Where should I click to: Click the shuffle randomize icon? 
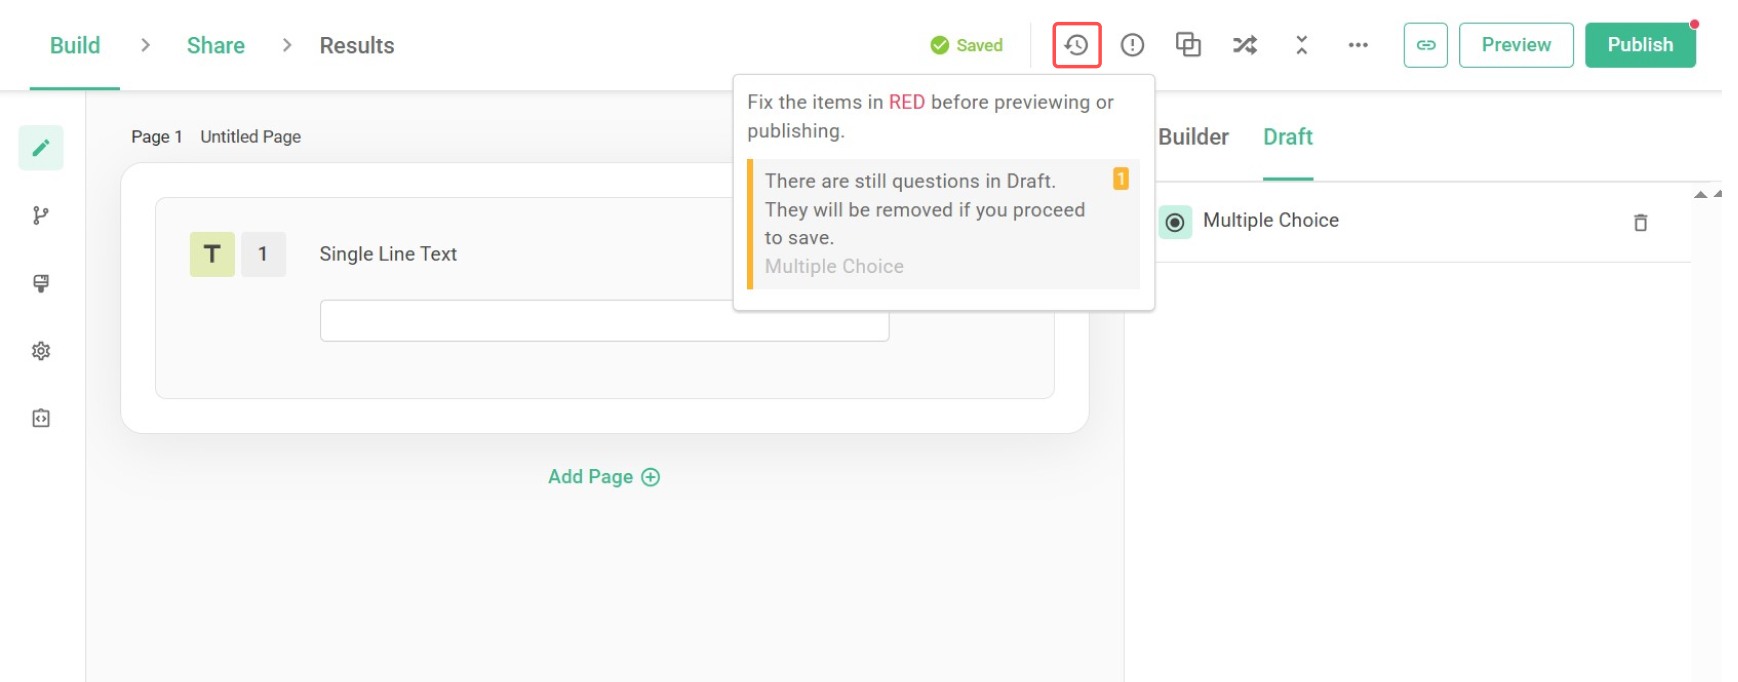[1245, 45]
